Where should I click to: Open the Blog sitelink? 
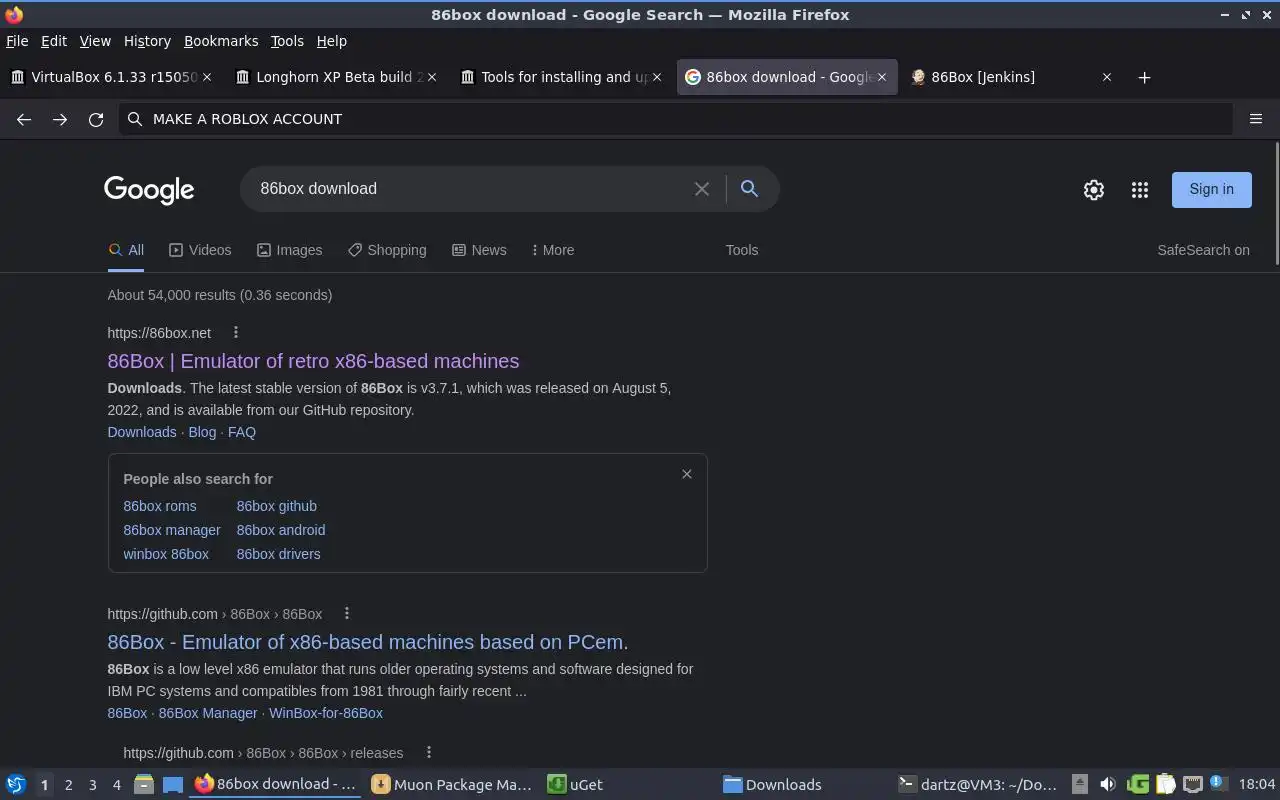click(x=202, y=432)
